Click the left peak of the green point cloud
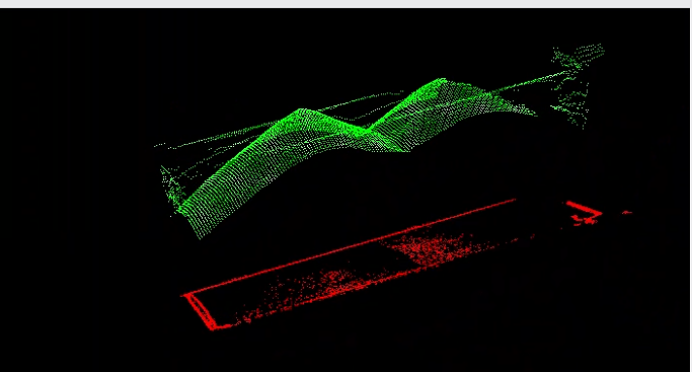Image resolution: width=692 pixels, height=372 pixels. (301, 111)
